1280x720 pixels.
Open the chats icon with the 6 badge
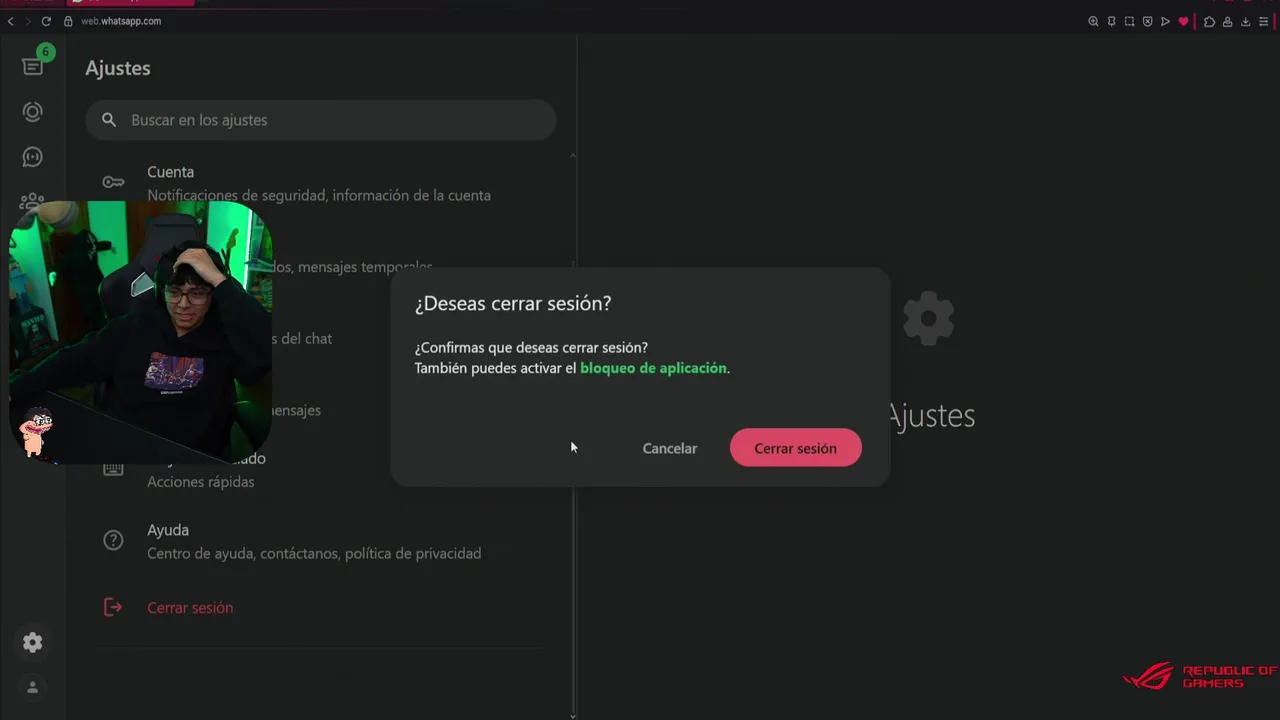[33, 66]
